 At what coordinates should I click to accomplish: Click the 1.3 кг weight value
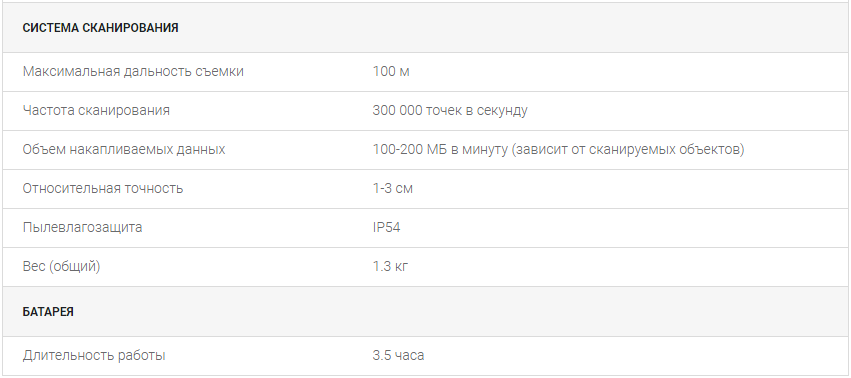[390, 267]
